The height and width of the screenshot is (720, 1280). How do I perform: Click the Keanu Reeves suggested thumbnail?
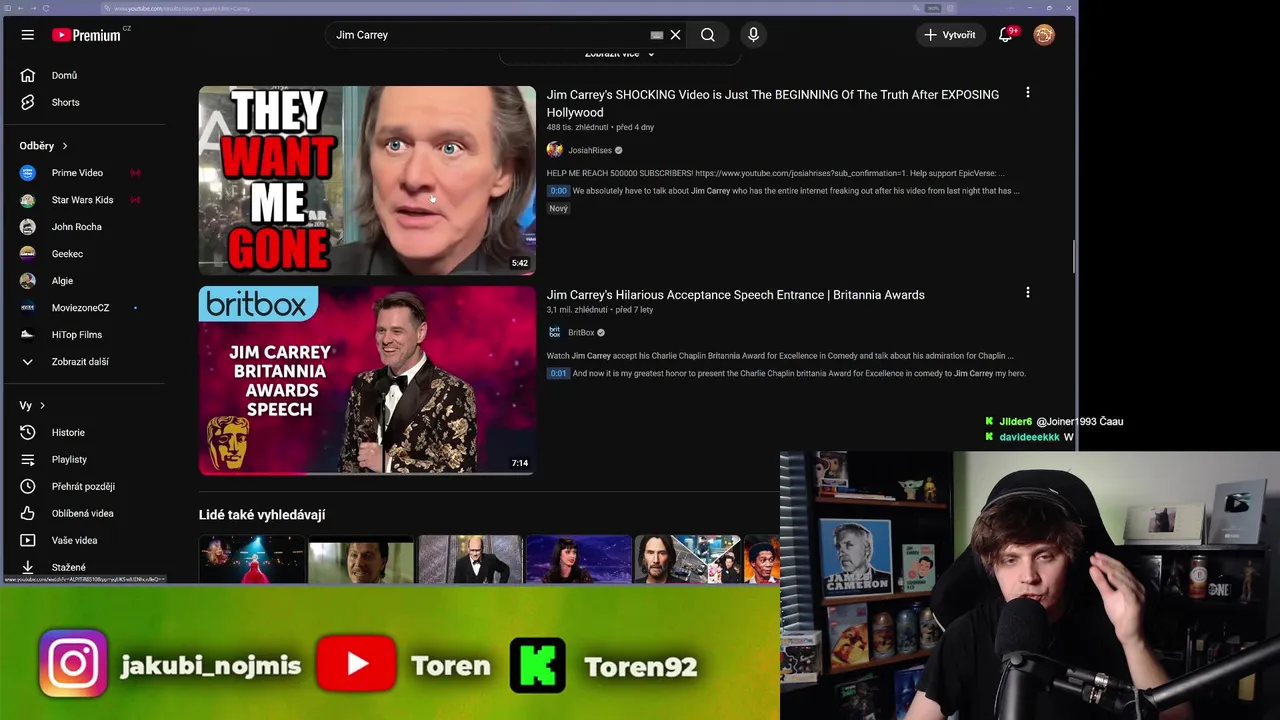click(x=687, y=559)
